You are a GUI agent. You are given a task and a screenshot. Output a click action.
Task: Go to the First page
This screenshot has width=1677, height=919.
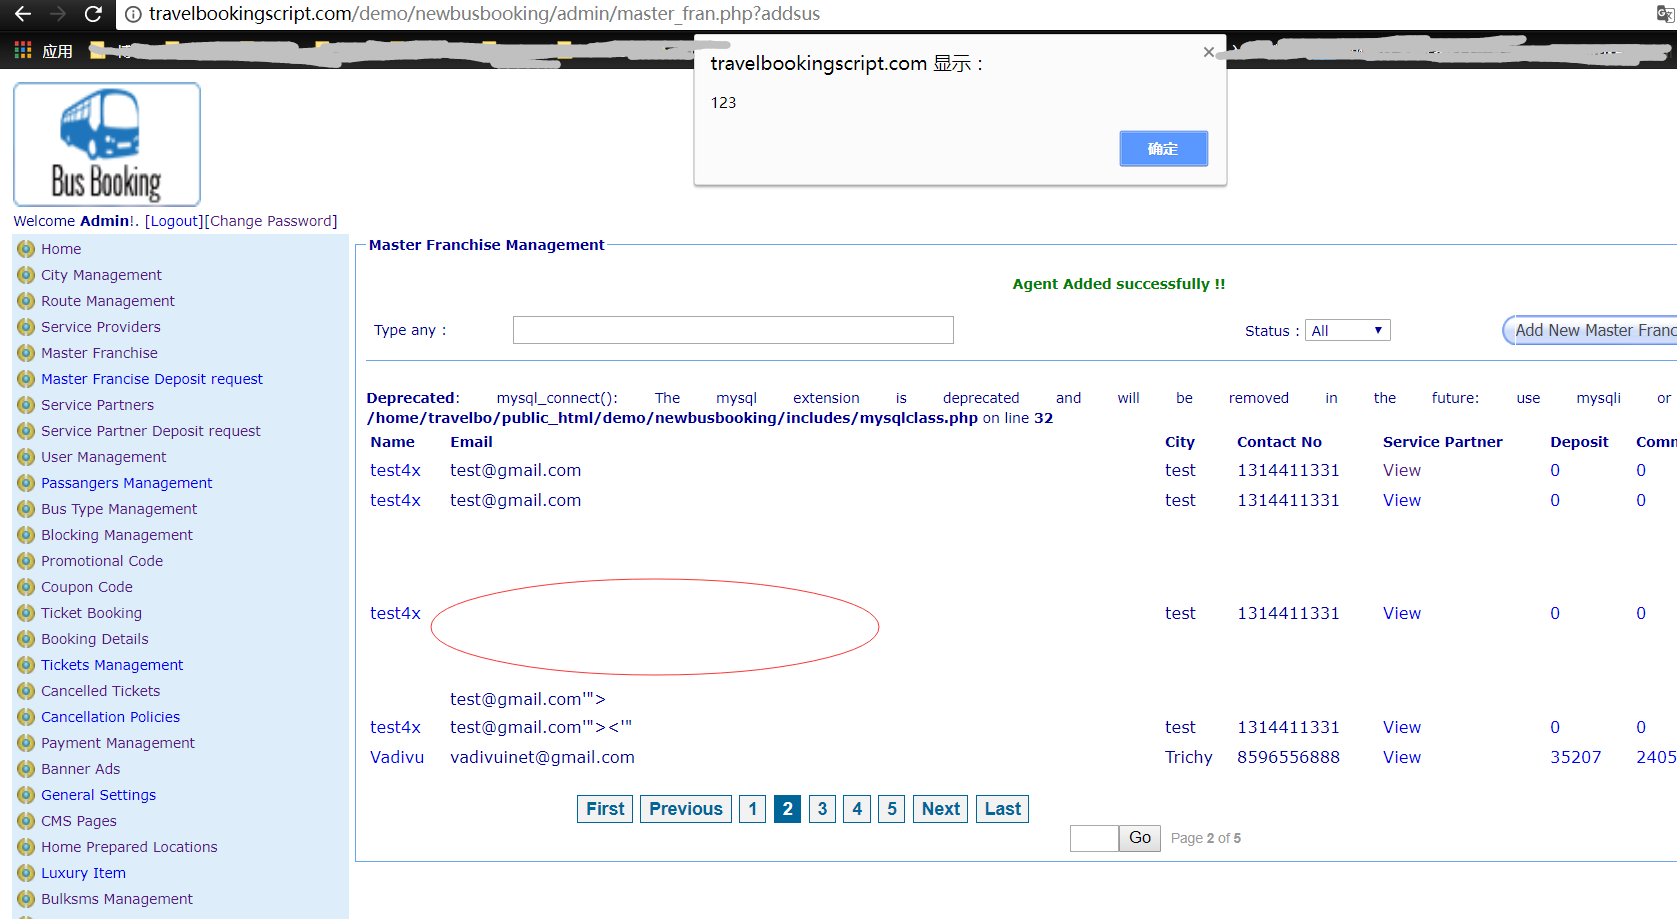(605, 809)
